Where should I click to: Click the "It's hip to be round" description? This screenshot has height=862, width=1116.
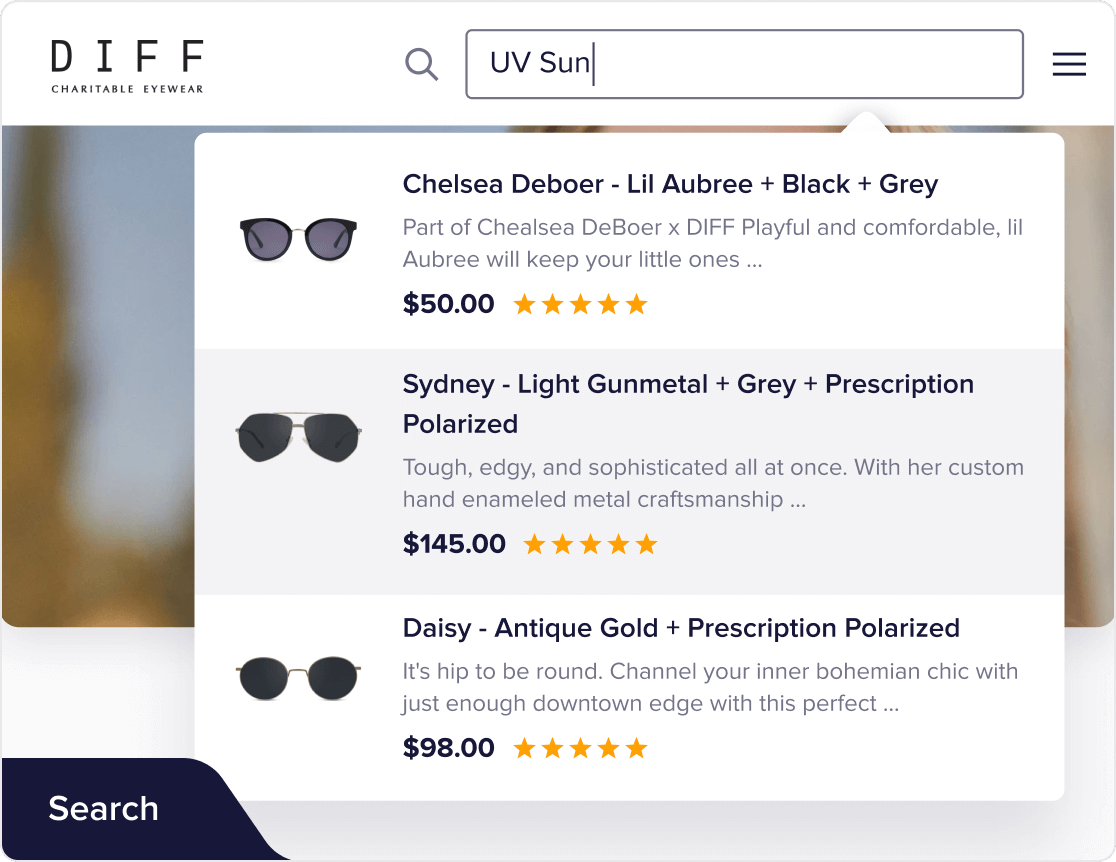(x=709, y=687)
